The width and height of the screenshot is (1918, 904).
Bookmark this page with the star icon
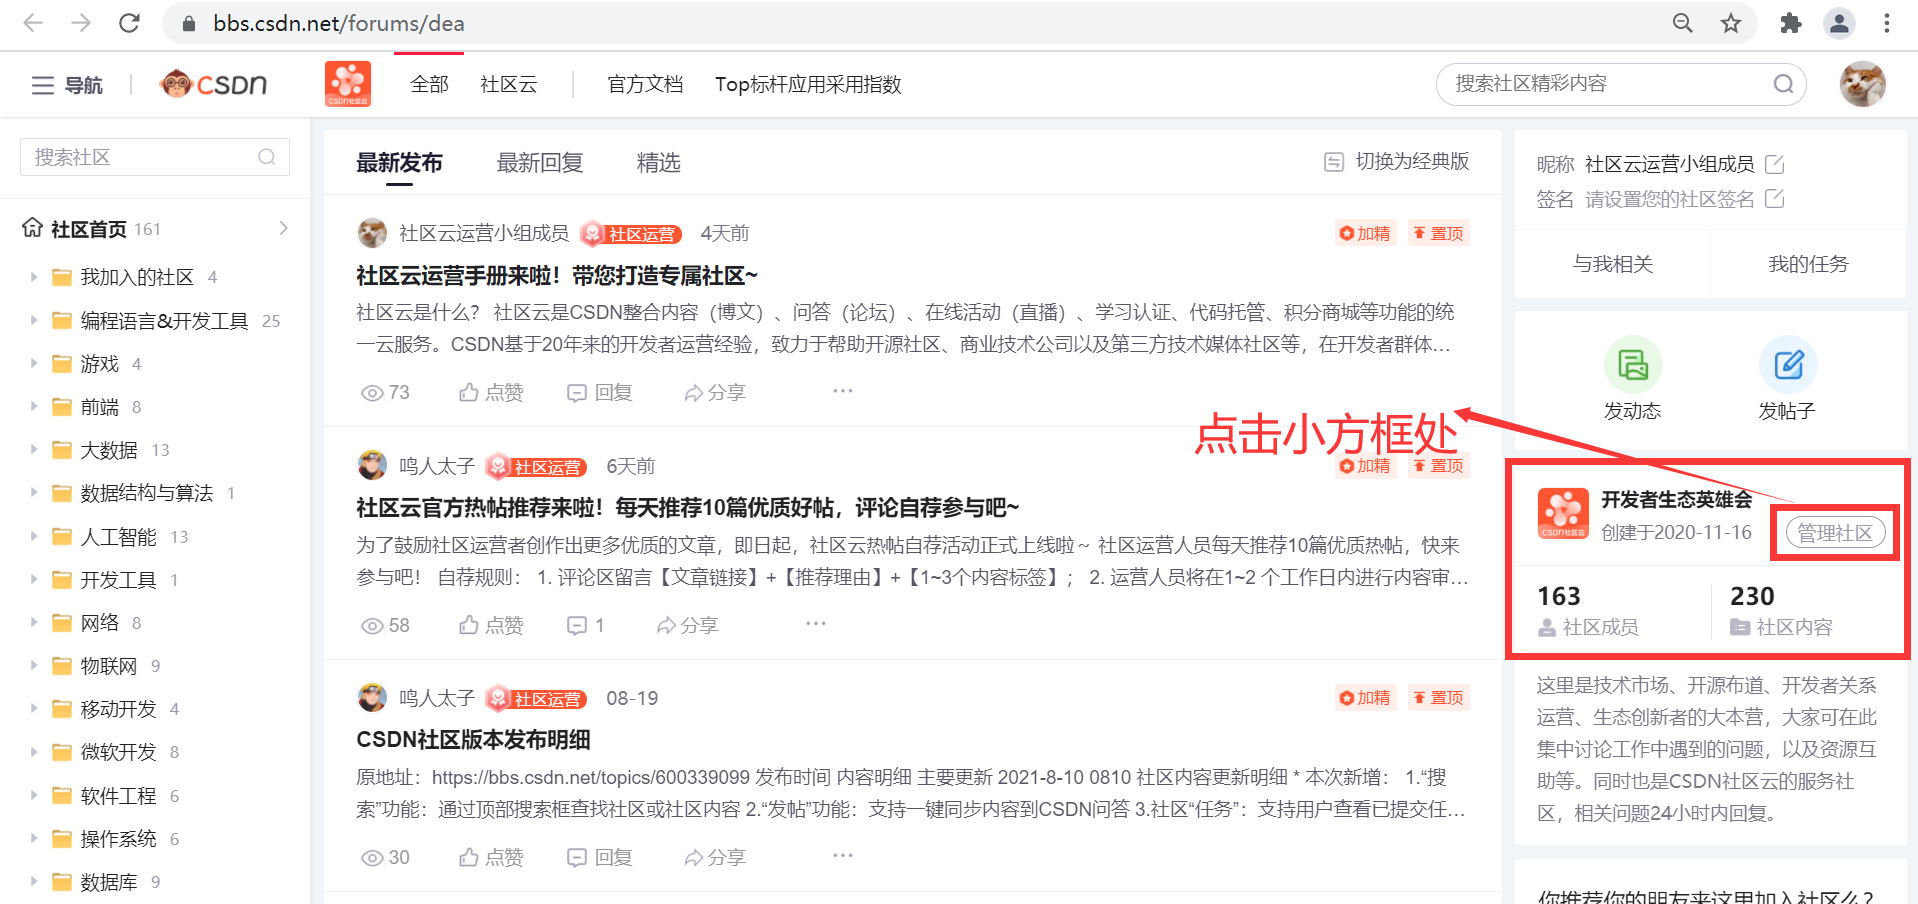(x=1731, y=23)
